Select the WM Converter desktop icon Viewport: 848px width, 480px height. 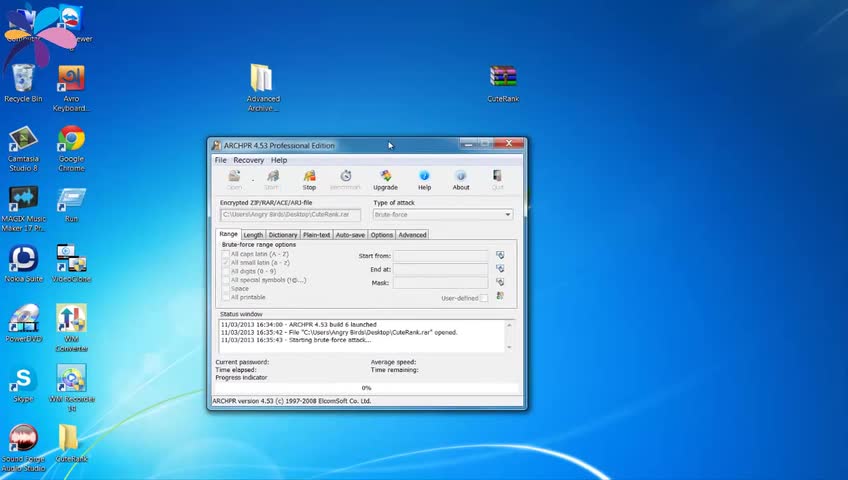tap(71, 318)
